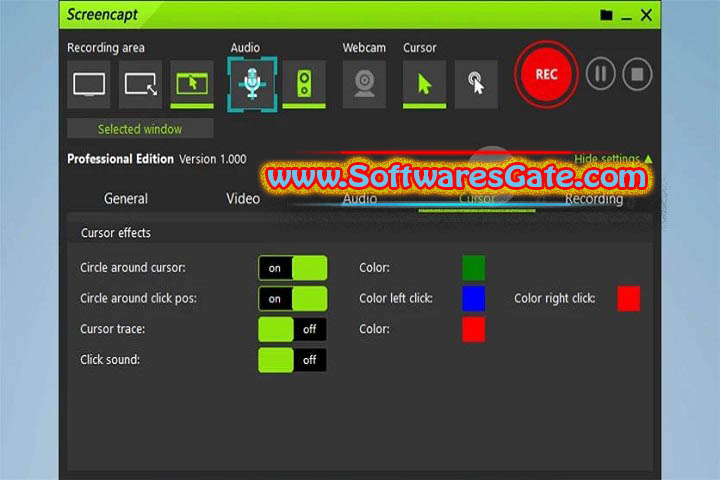Stop the recording
Image resolution: width=720 pixels, height=480 pixels.
tap(637, 74)
